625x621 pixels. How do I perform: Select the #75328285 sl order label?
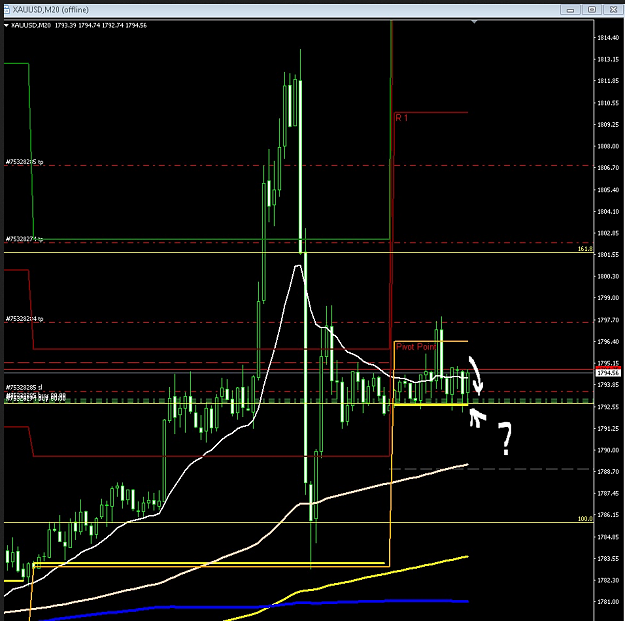24,387
